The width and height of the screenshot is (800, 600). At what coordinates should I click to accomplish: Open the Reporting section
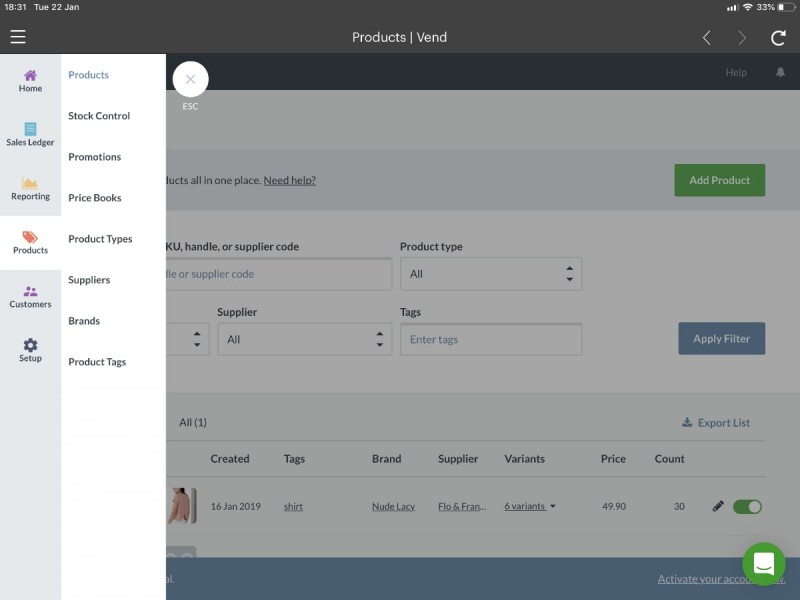click(x=30, y=189)
